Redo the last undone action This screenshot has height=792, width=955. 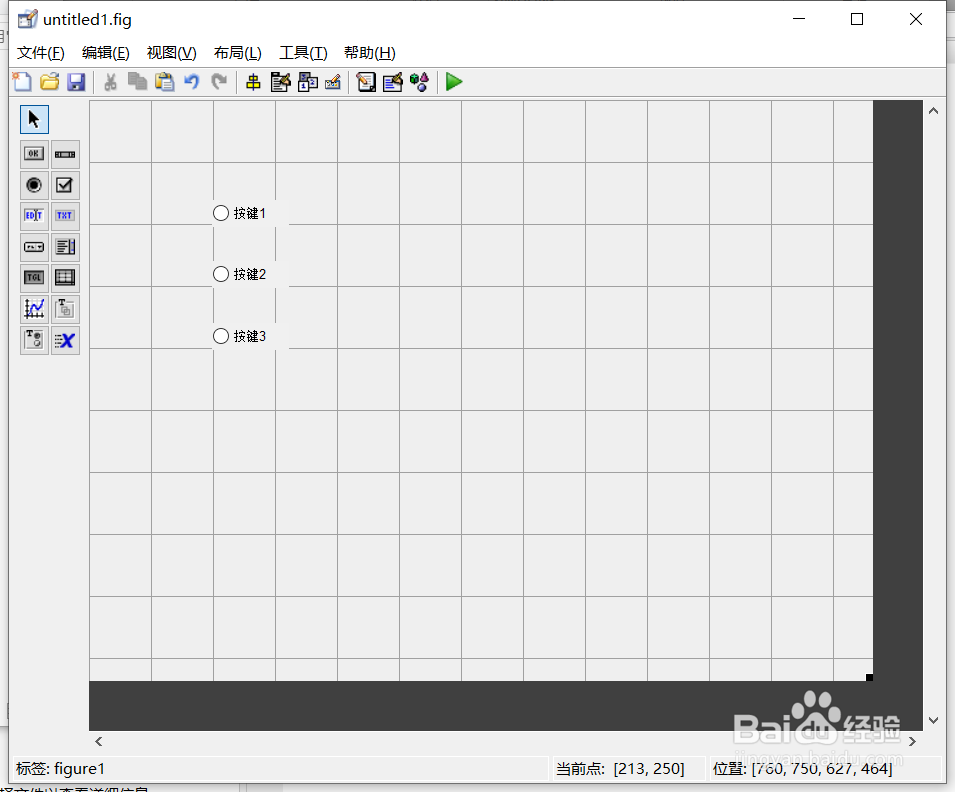(x=219, y=82)
